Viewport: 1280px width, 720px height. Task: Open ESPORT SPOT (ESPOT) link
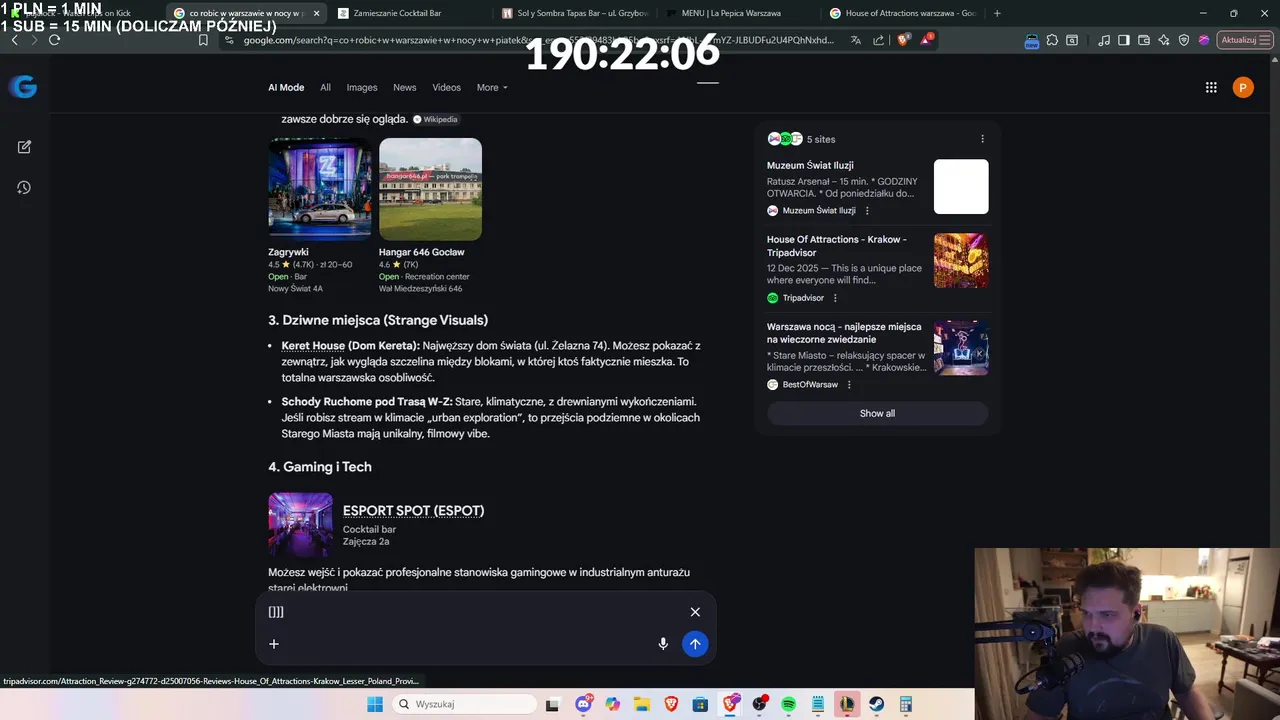tap(413, 511)
